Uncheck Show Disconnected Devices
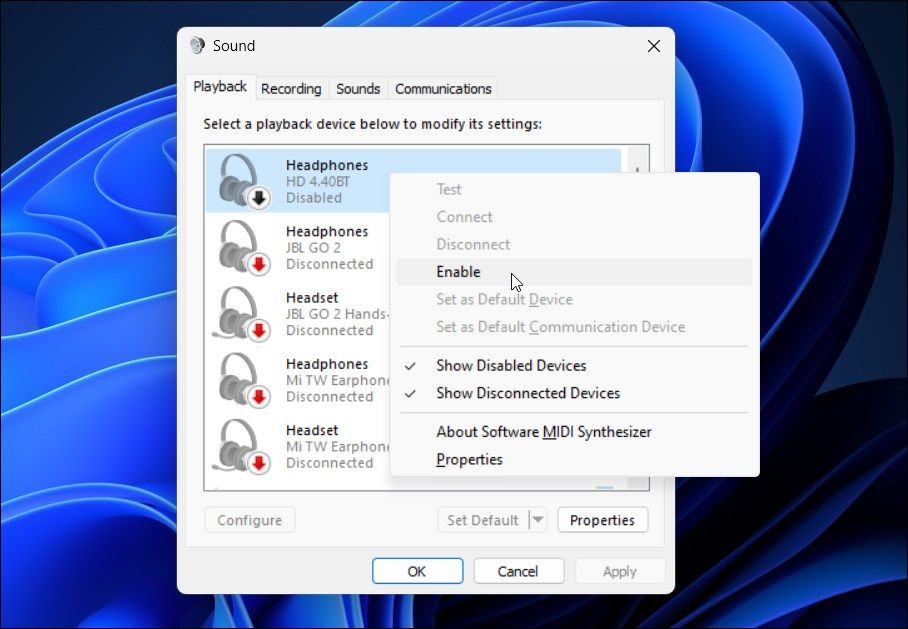 pos(527,393)
